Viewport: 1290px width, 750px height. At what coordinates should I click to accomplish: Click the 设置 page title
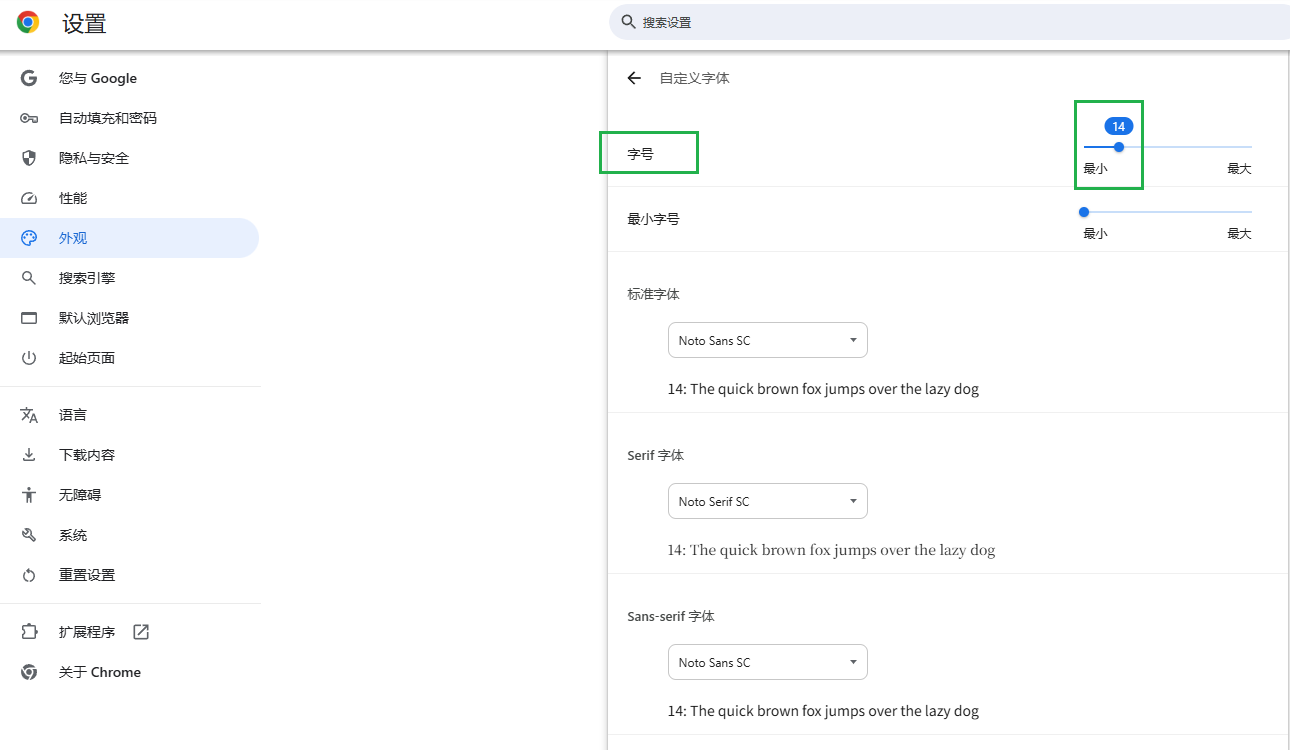coord(84,24)
